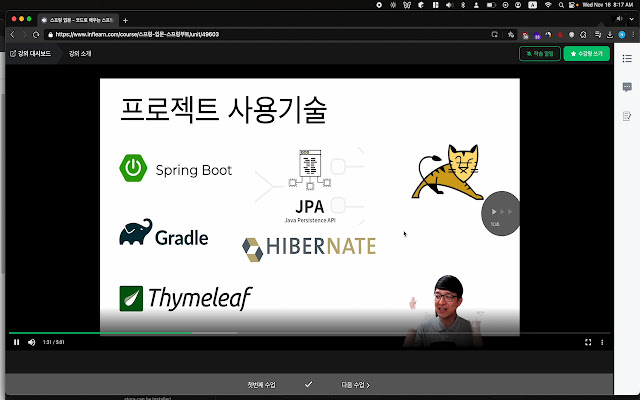Click the instructor webcam overlay

coord(443,311)
